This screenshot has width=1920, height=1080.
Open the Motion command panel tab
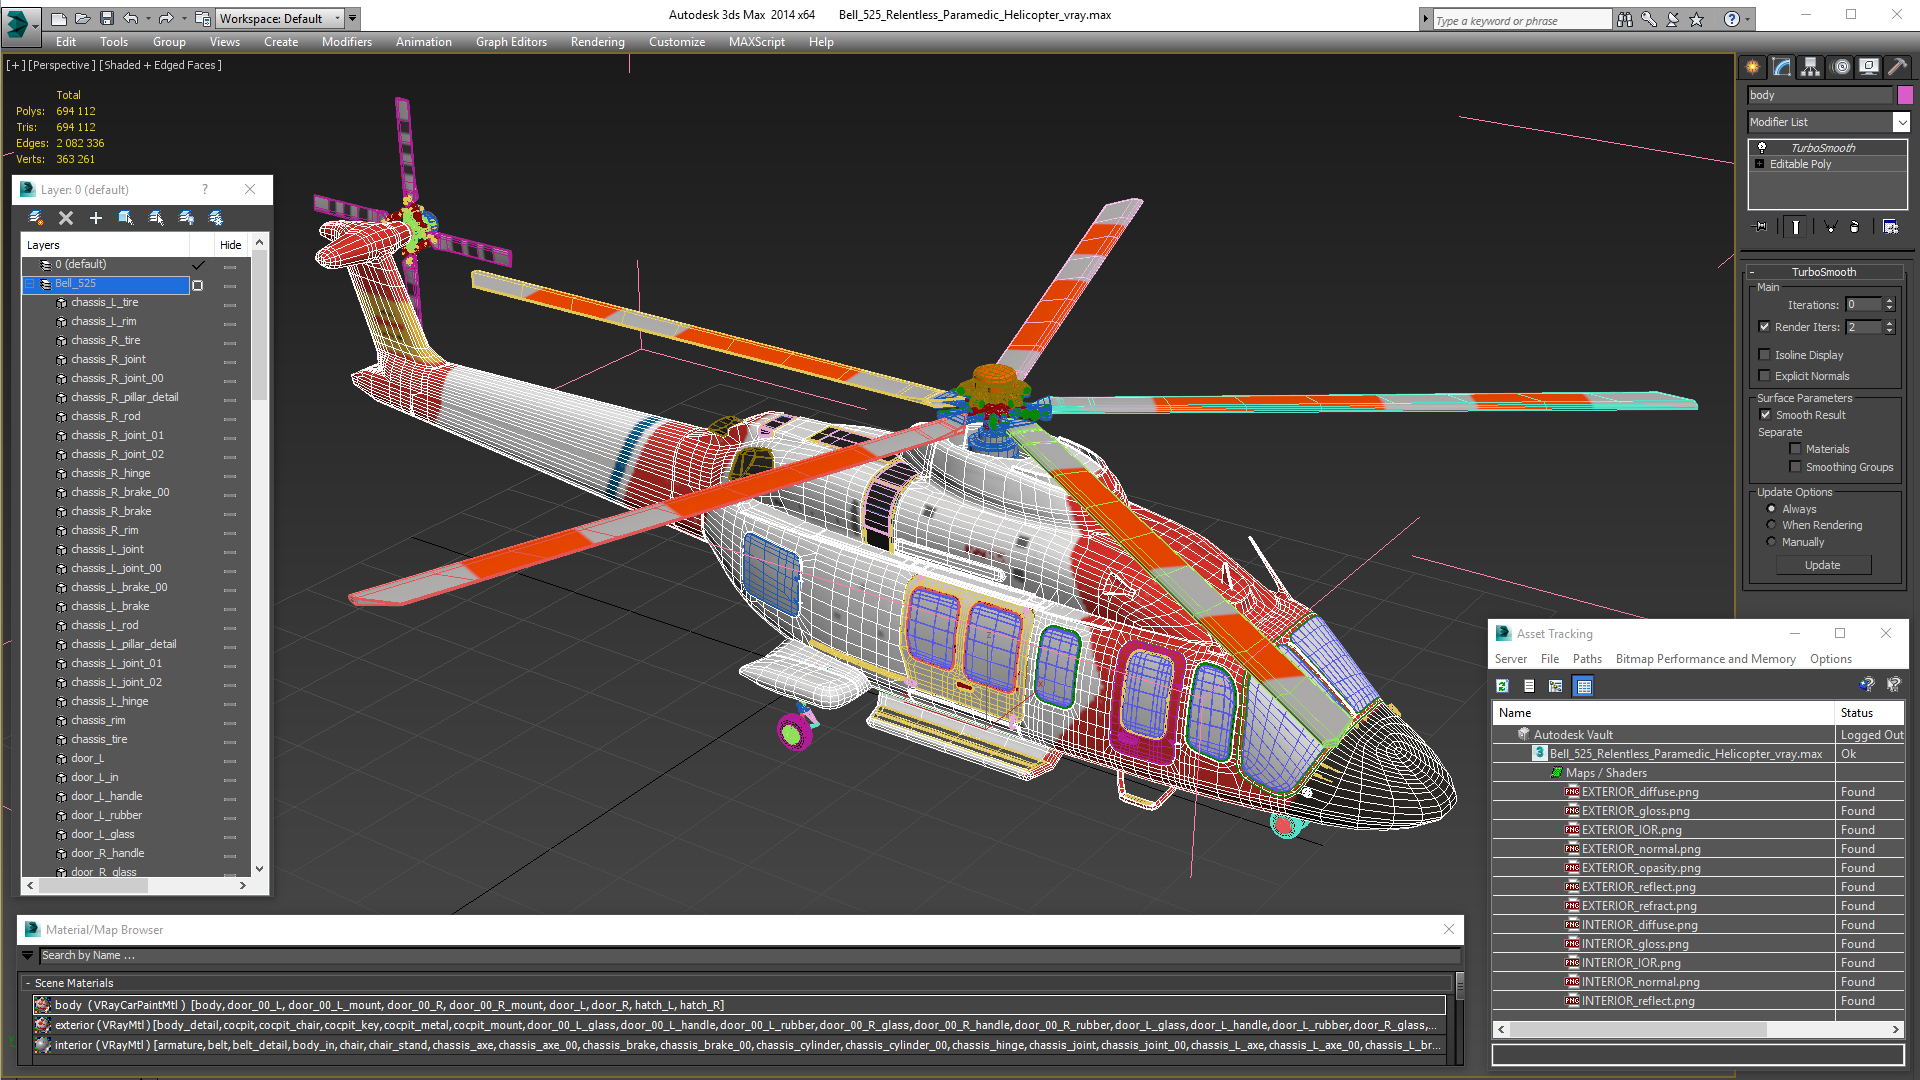1841,67
